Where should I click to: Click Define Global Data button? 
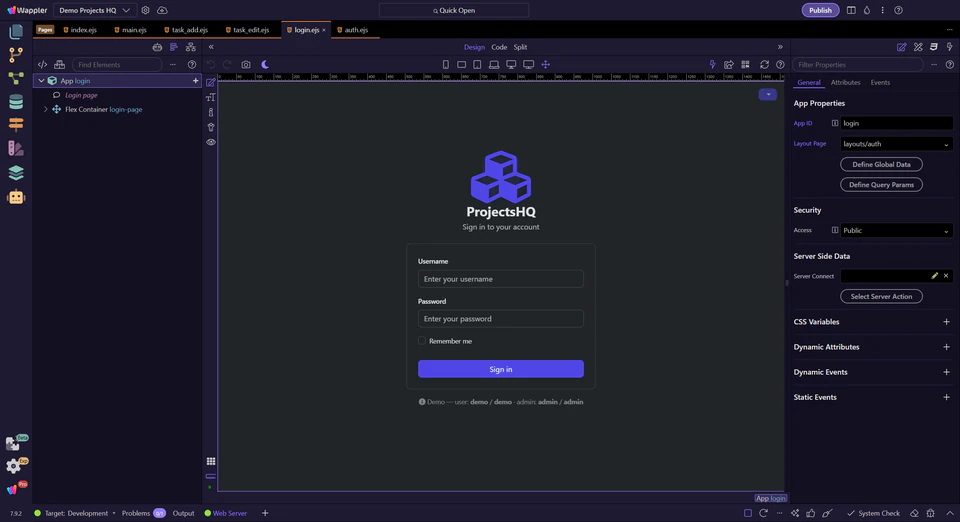pos(881,165)
